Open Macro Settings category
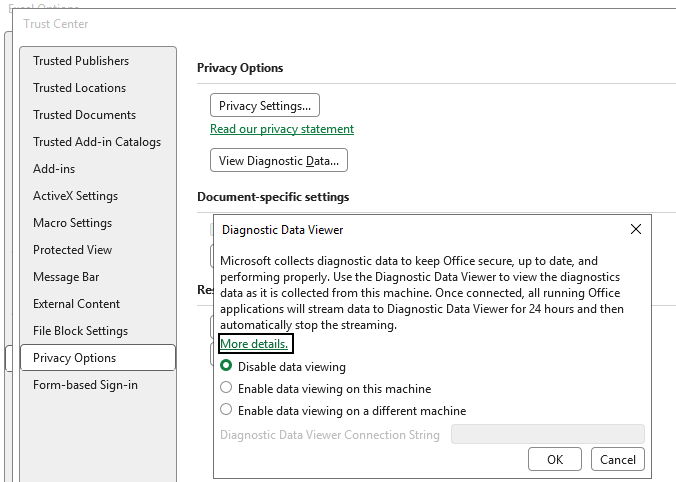The width and height of the screenshot is (676, 482). coord(73,223)
